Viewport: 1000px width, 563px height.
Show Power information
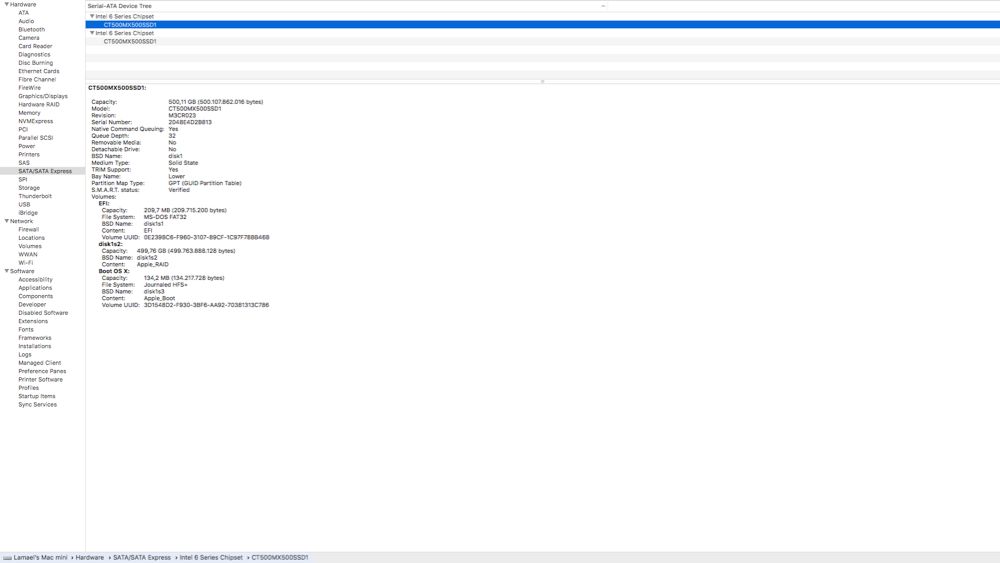(27, 145)
